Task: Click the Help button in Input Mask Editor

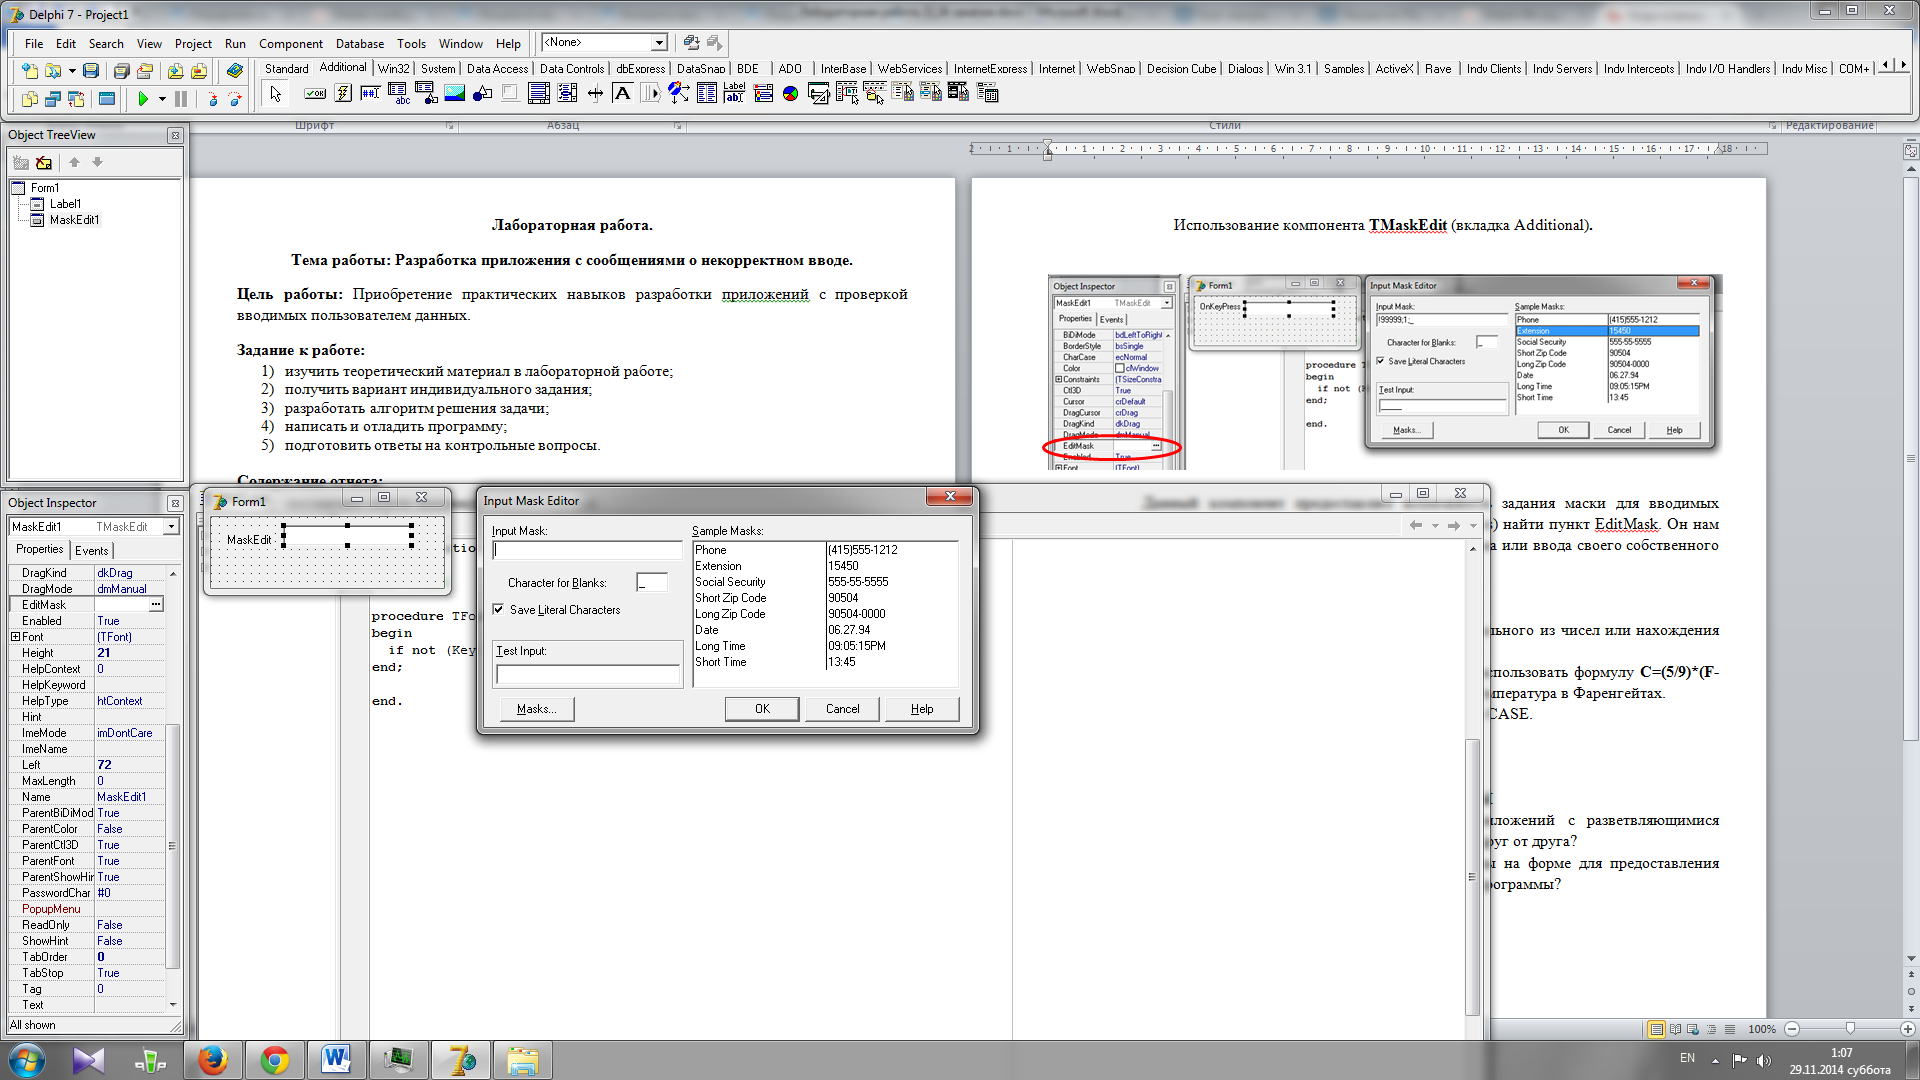Action: [922, 709]
